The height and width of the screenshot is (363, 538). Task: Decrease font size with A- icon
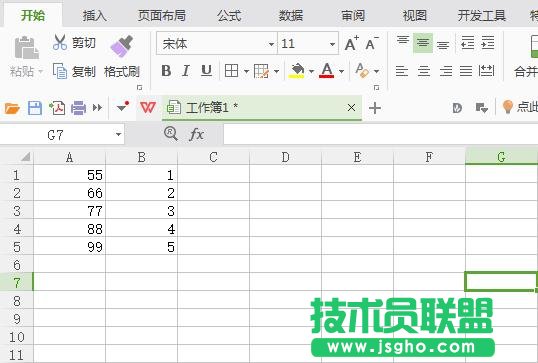coord(372,43)
